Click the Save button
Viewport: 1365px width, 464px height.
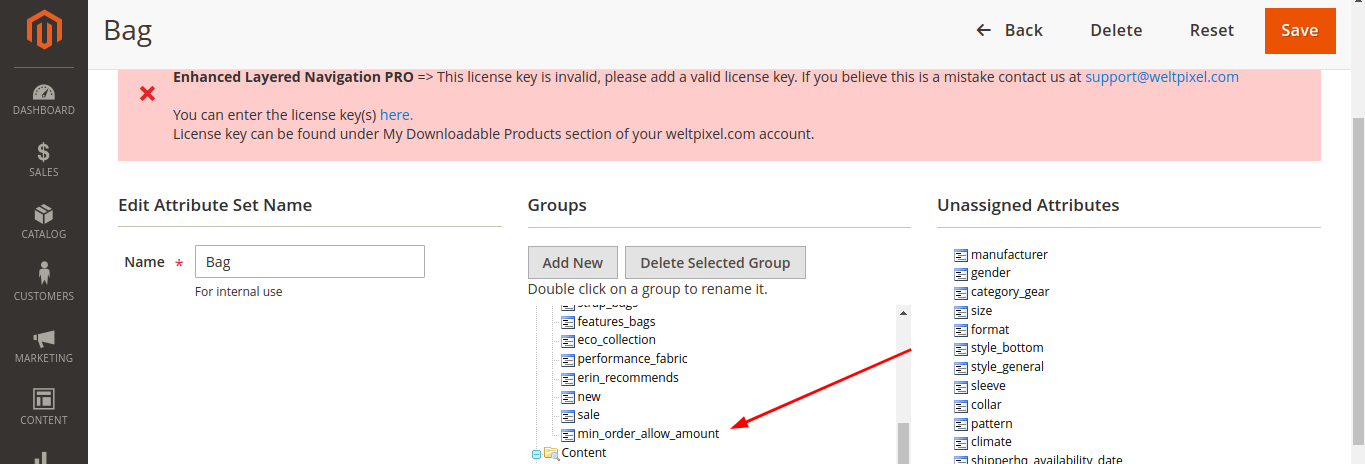coord(1299,31)
